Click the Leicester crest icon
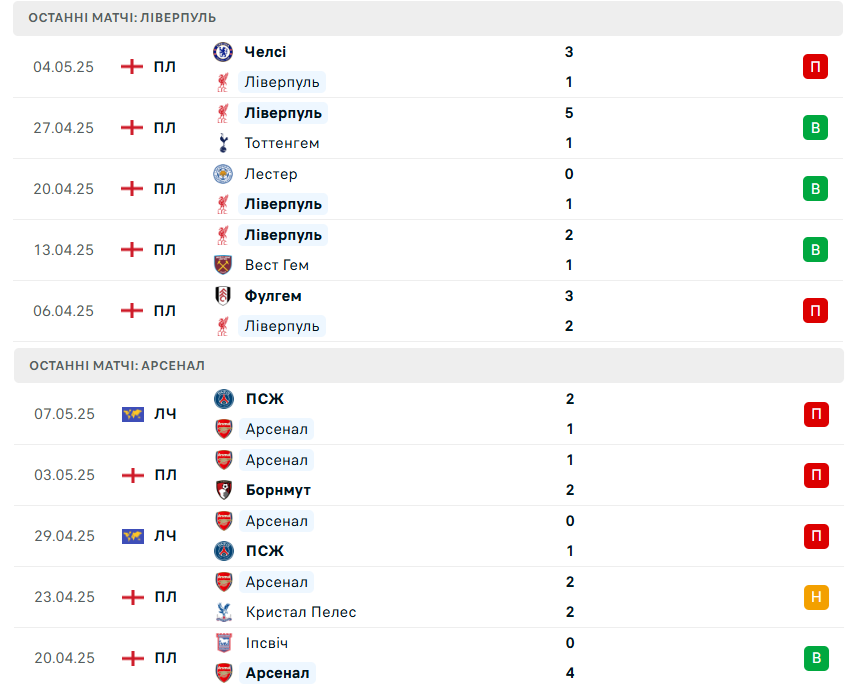Image resolution: width=856 pixels, height=688 pixels. (x=223, y=174)
